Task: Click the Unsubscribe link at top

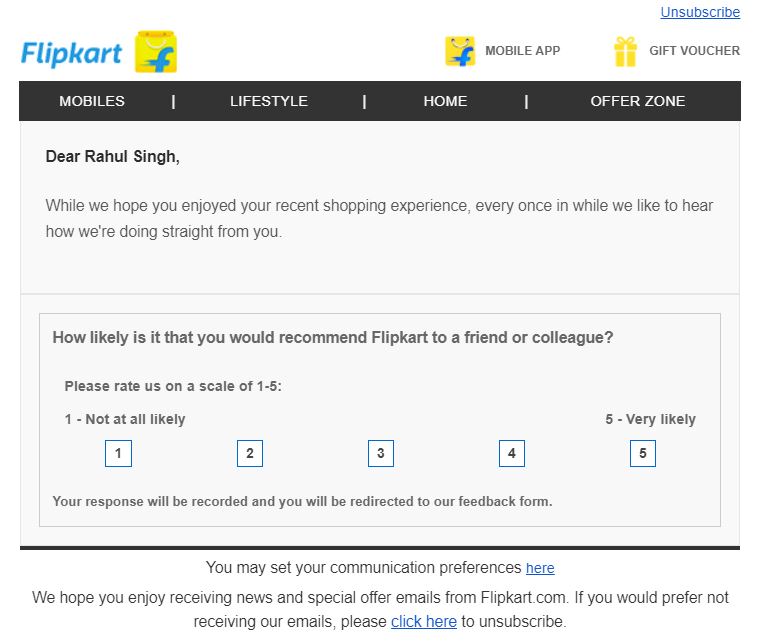Action: (700, 12)
